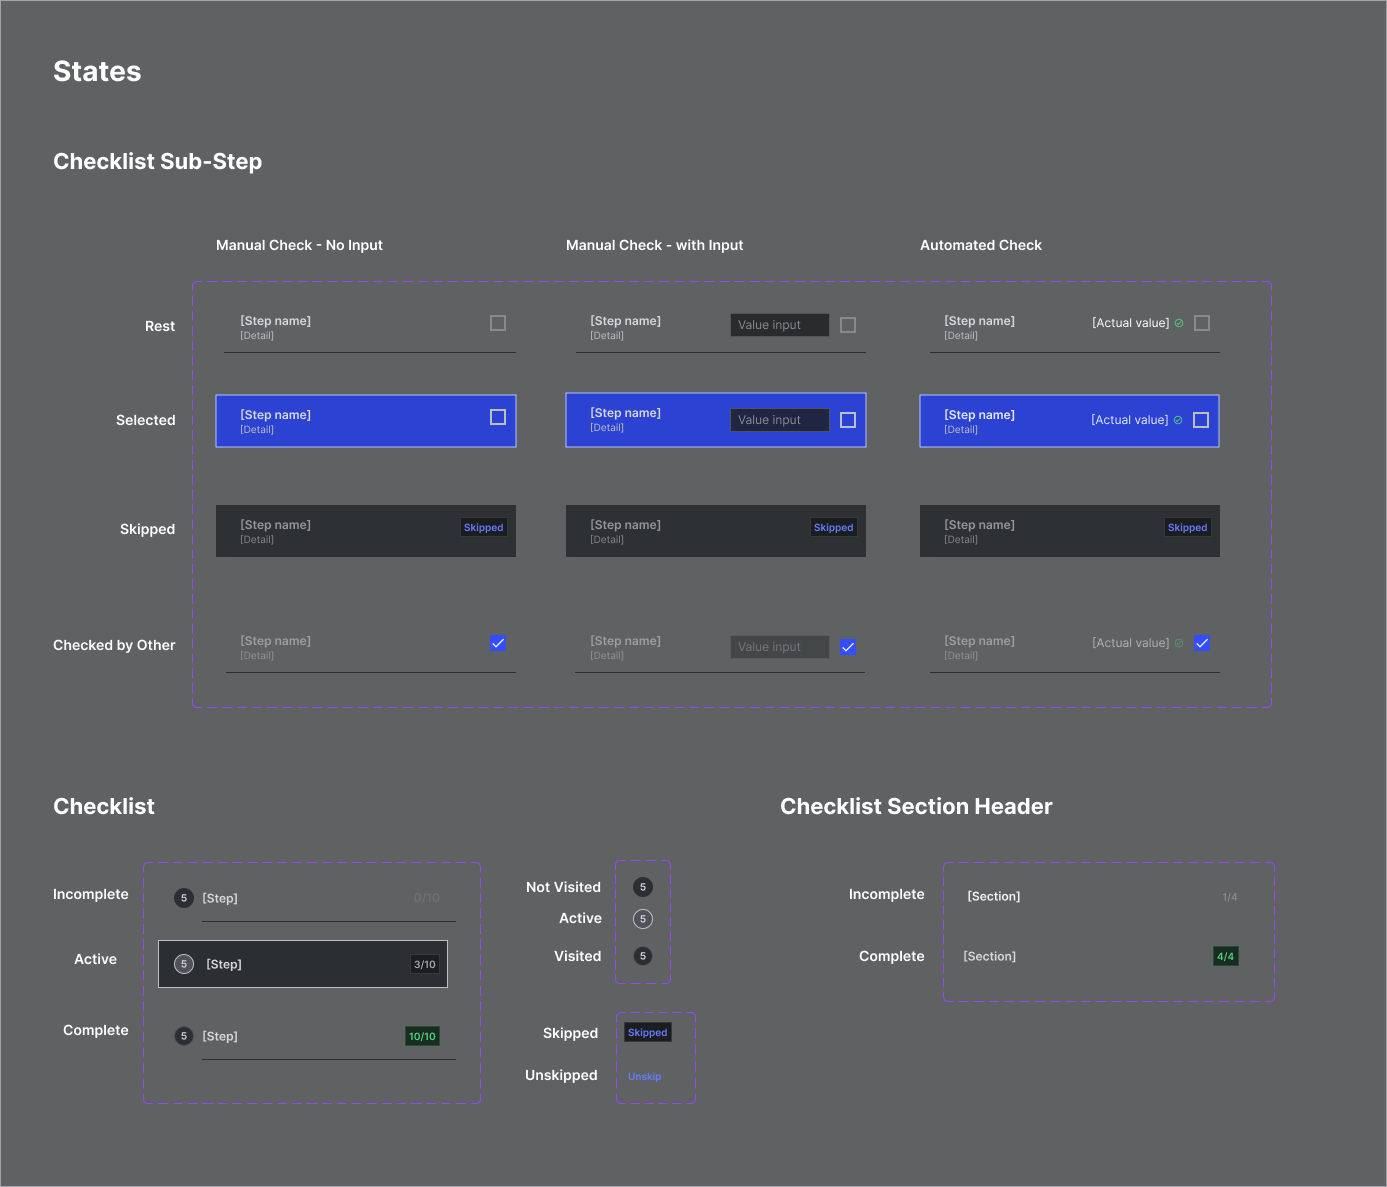Check the Rest box under Manual Check - No Input
Screen dimensions: 1387x1187
click(498, 323)
